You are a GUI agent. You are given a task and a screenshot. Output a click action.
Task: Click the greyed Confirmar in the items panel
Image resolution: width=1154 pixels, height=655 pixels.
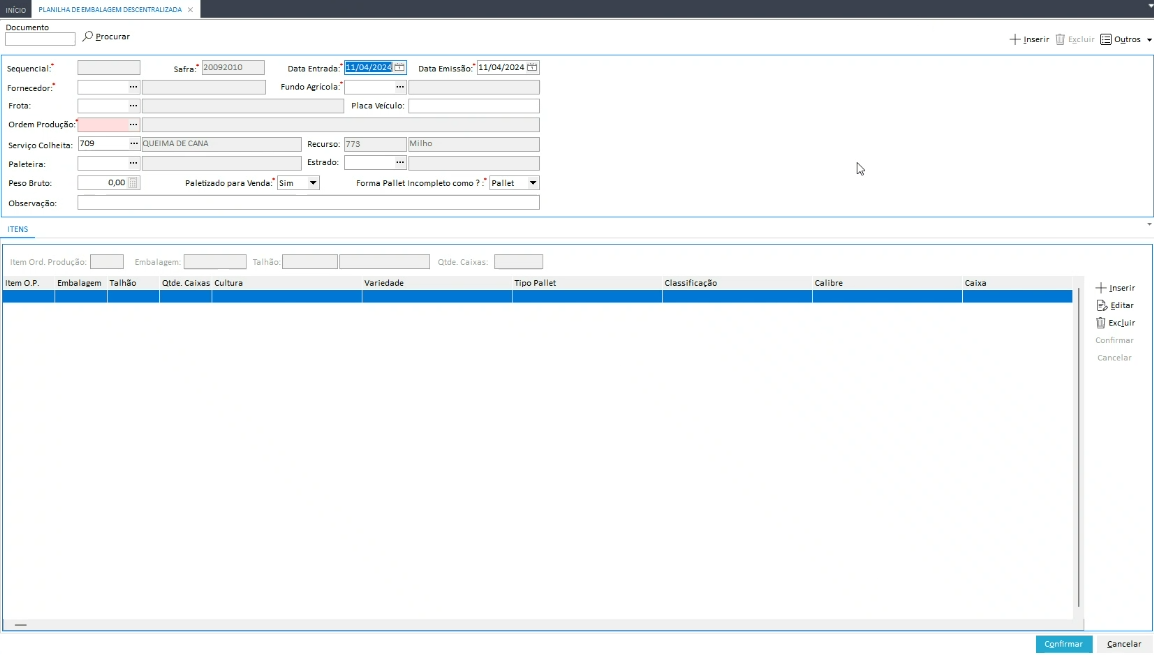point(1114,340)
